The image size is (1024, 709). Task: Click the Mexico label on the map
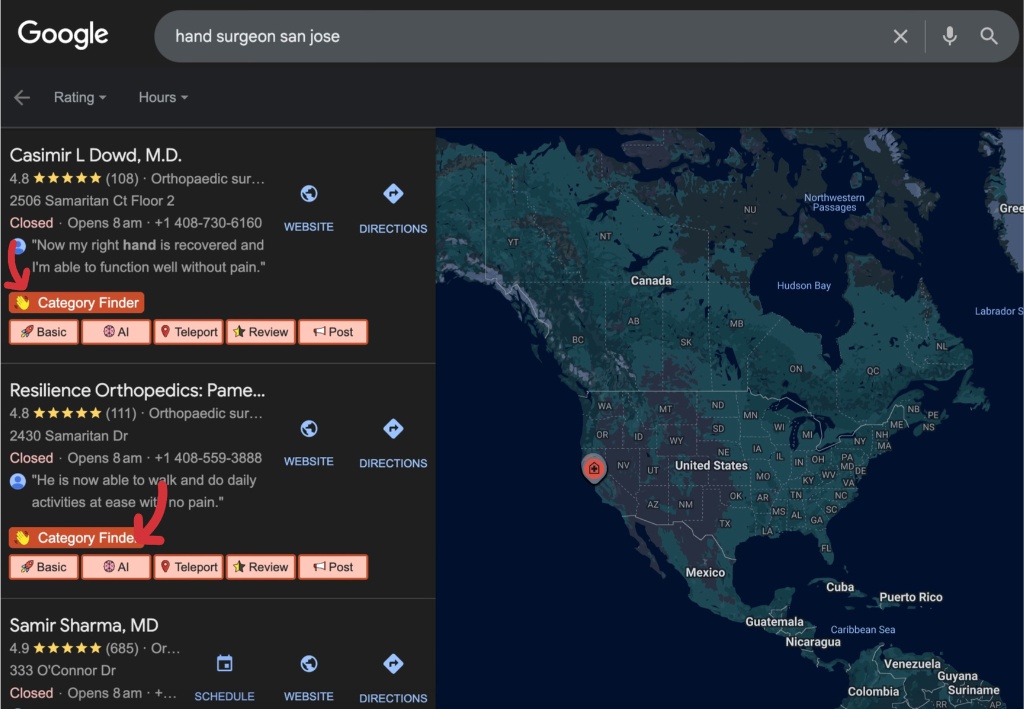click(705, 573)
